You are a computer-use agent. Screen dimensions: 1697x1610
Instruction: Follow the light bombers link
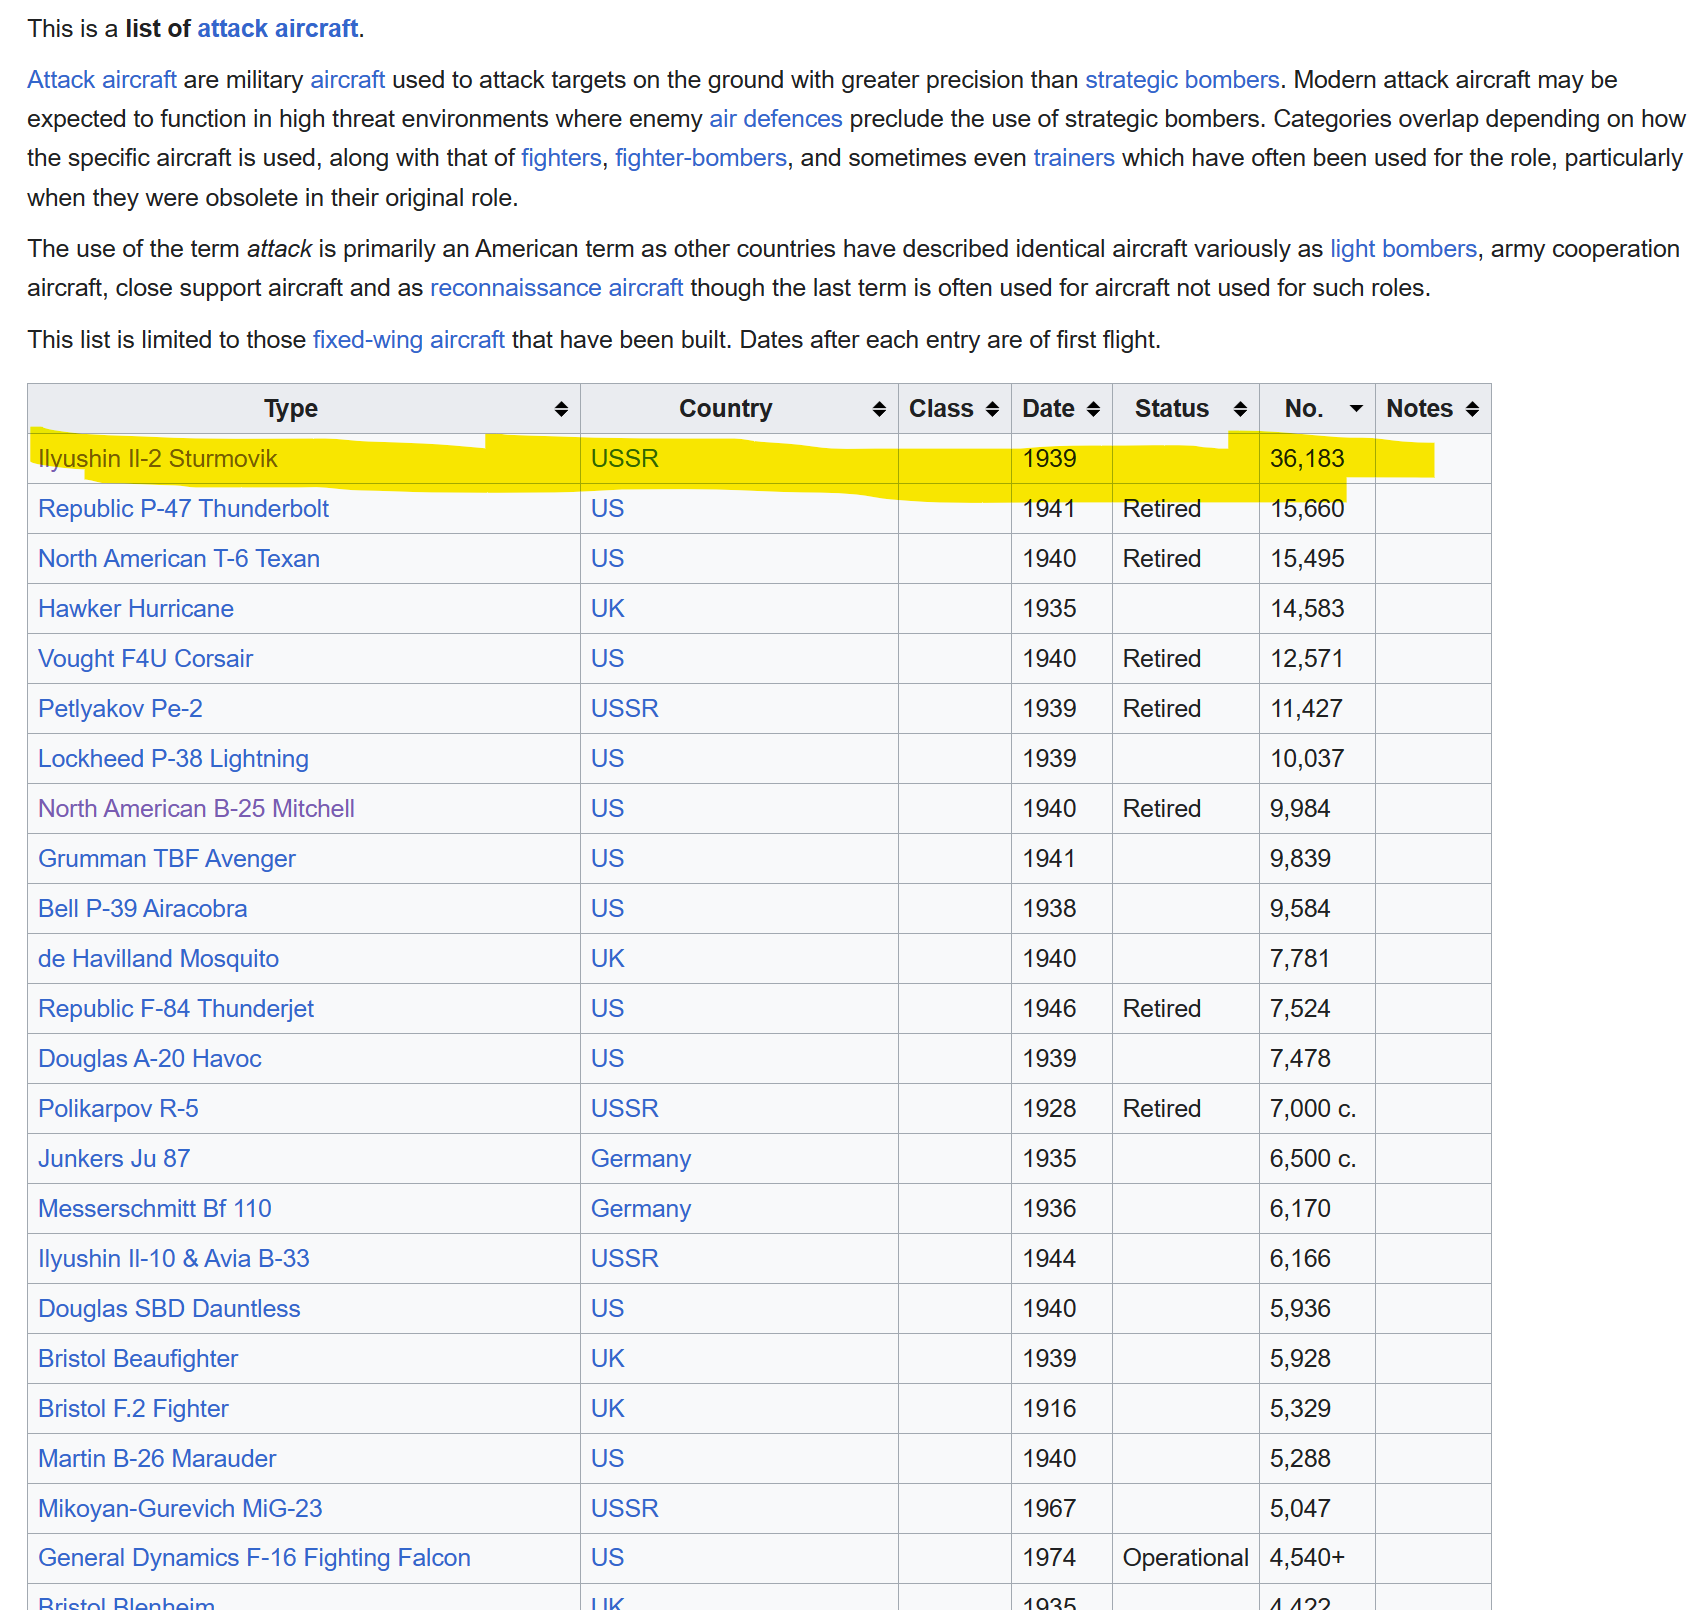pyautogui.click(x=1403, y=248)
